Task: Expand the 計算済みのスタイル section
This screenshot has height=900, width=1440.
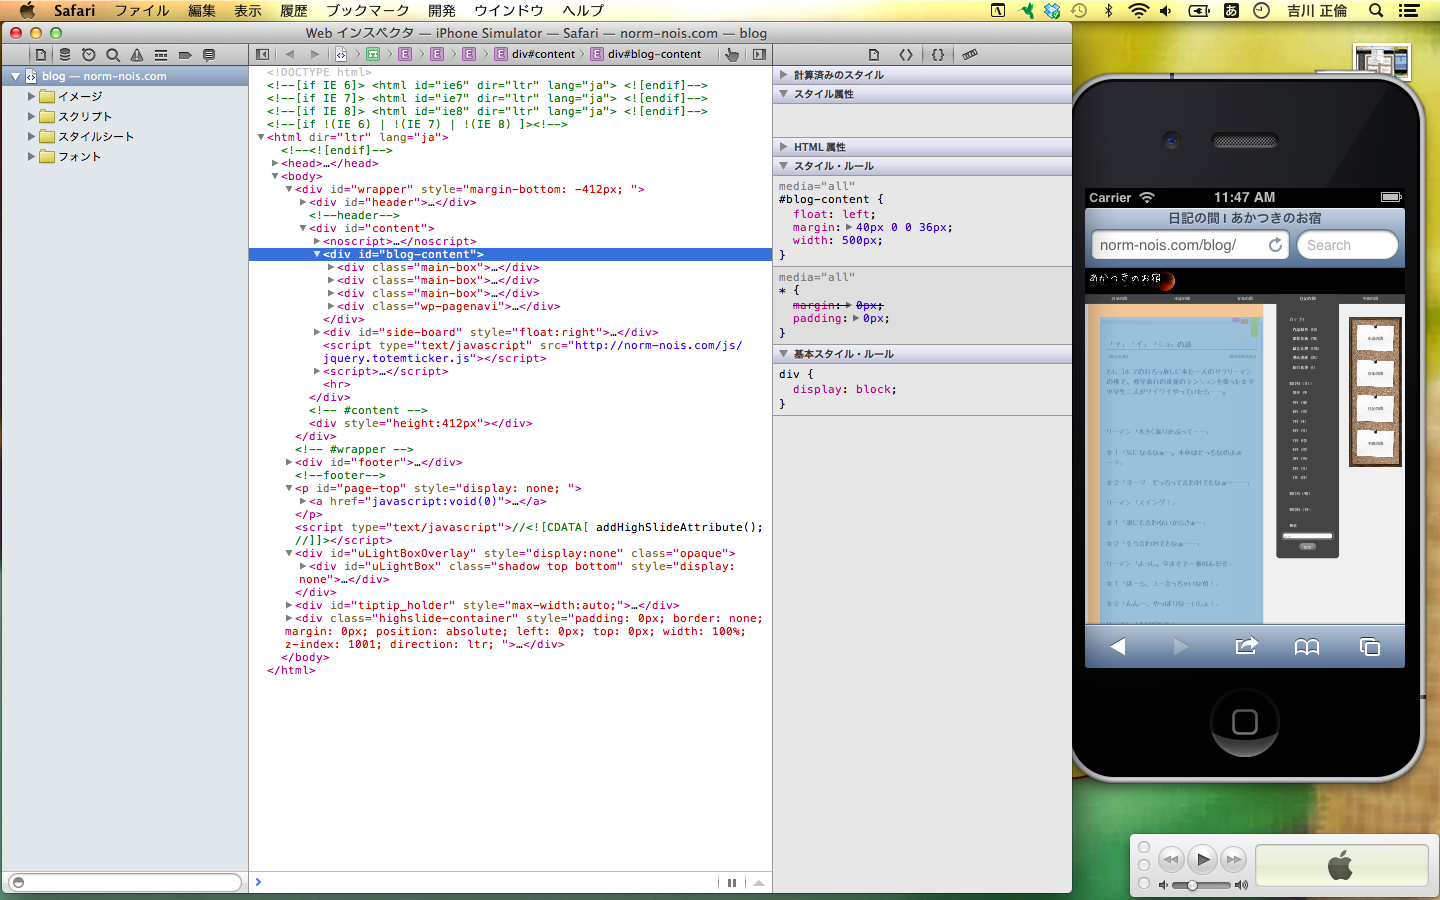Action: pos(783,75)
